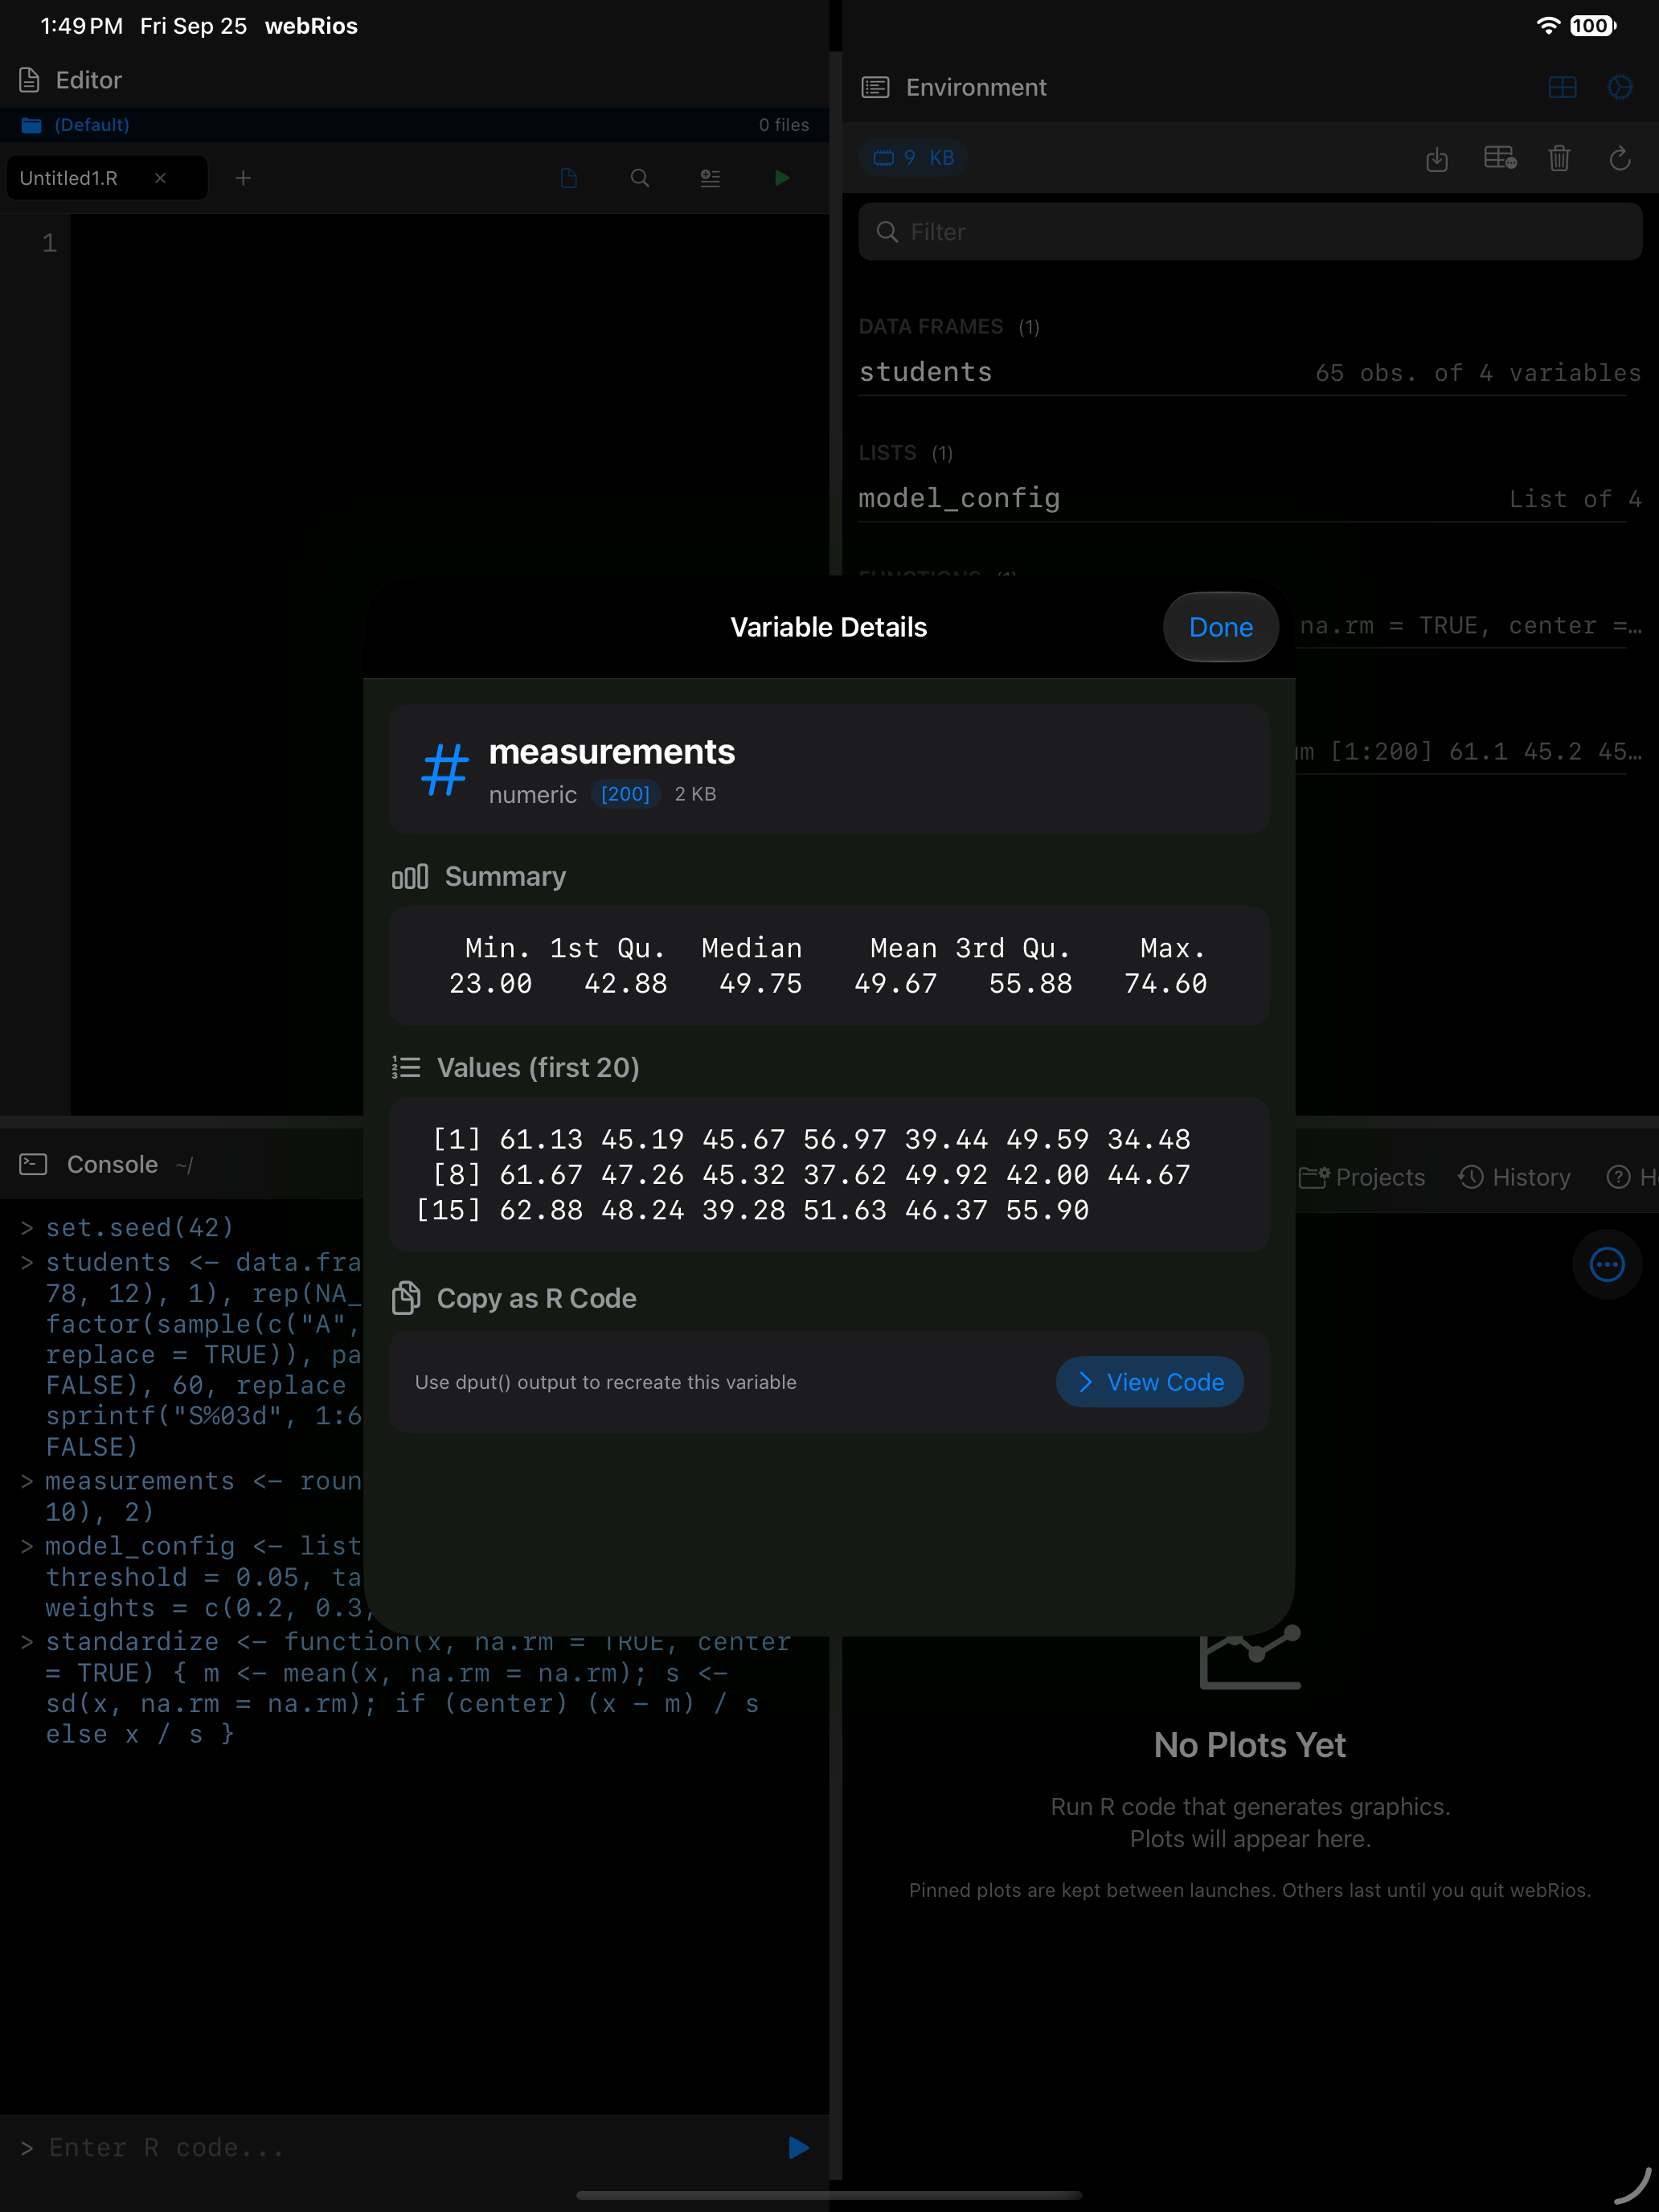This screenshot has height=2212, width=1659.
Task: Tap the battery indicator
Action: [1592, 26]
